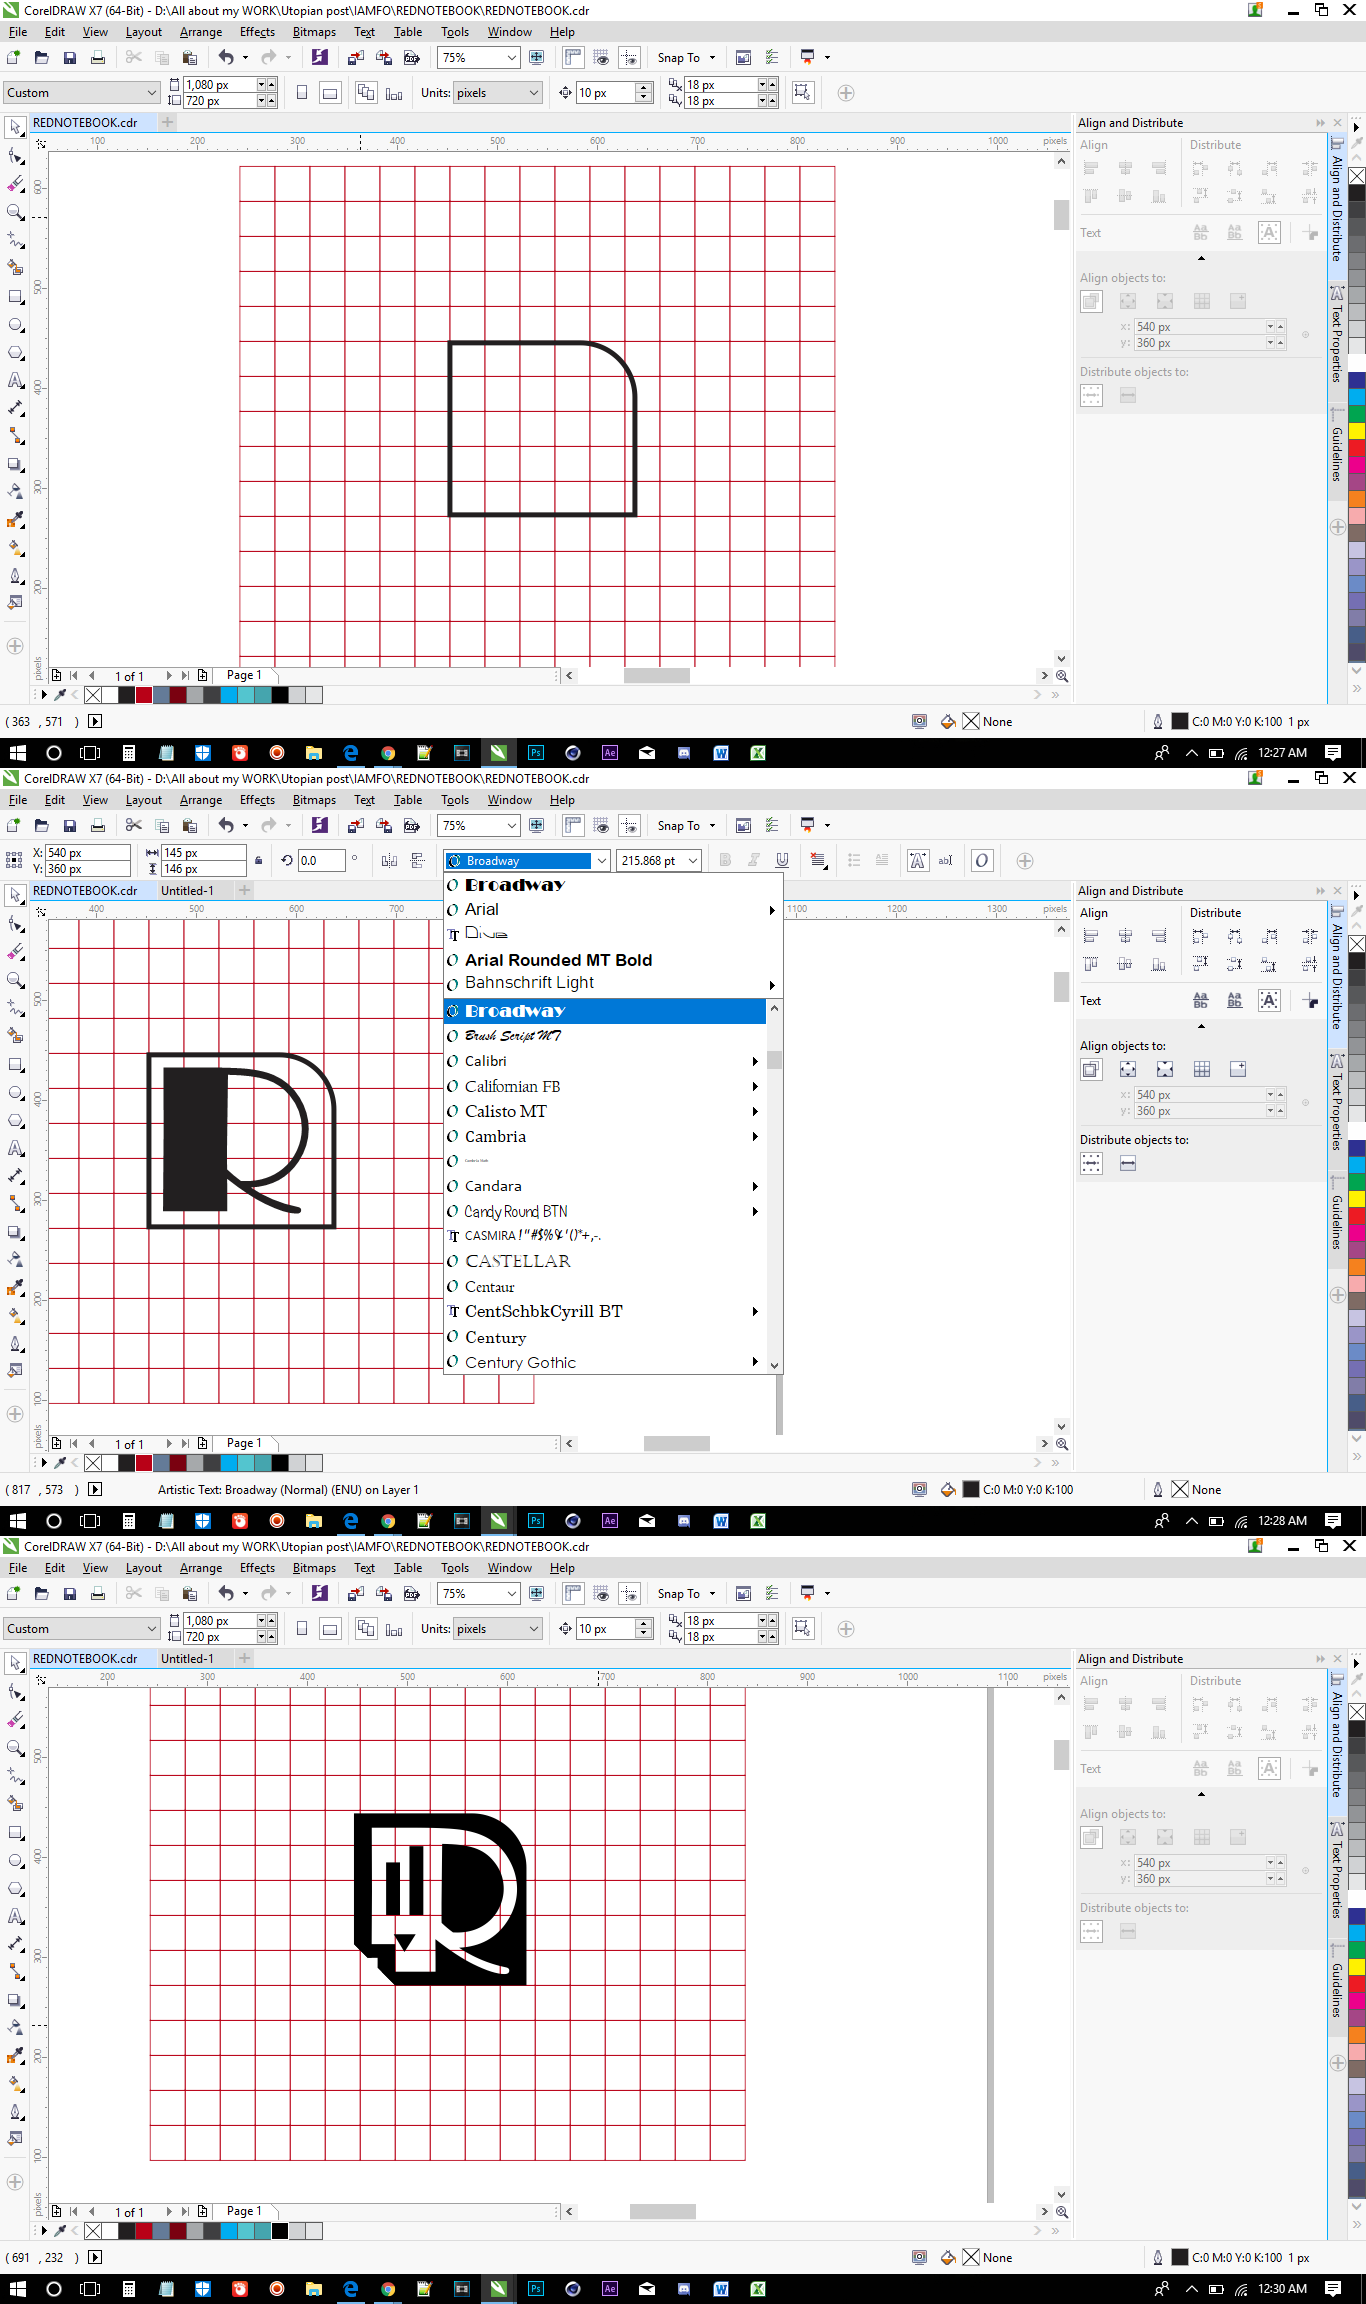Click Align Left icon in middle window docker

pos(1091,936)
